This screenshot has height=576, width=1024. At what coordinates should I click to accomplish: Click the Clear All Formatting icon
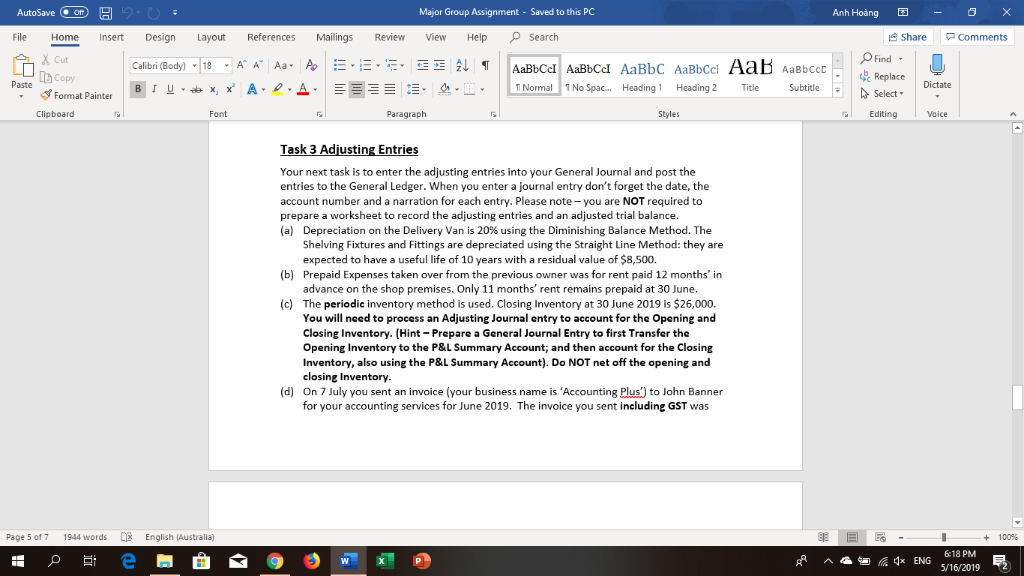(312, 65)
